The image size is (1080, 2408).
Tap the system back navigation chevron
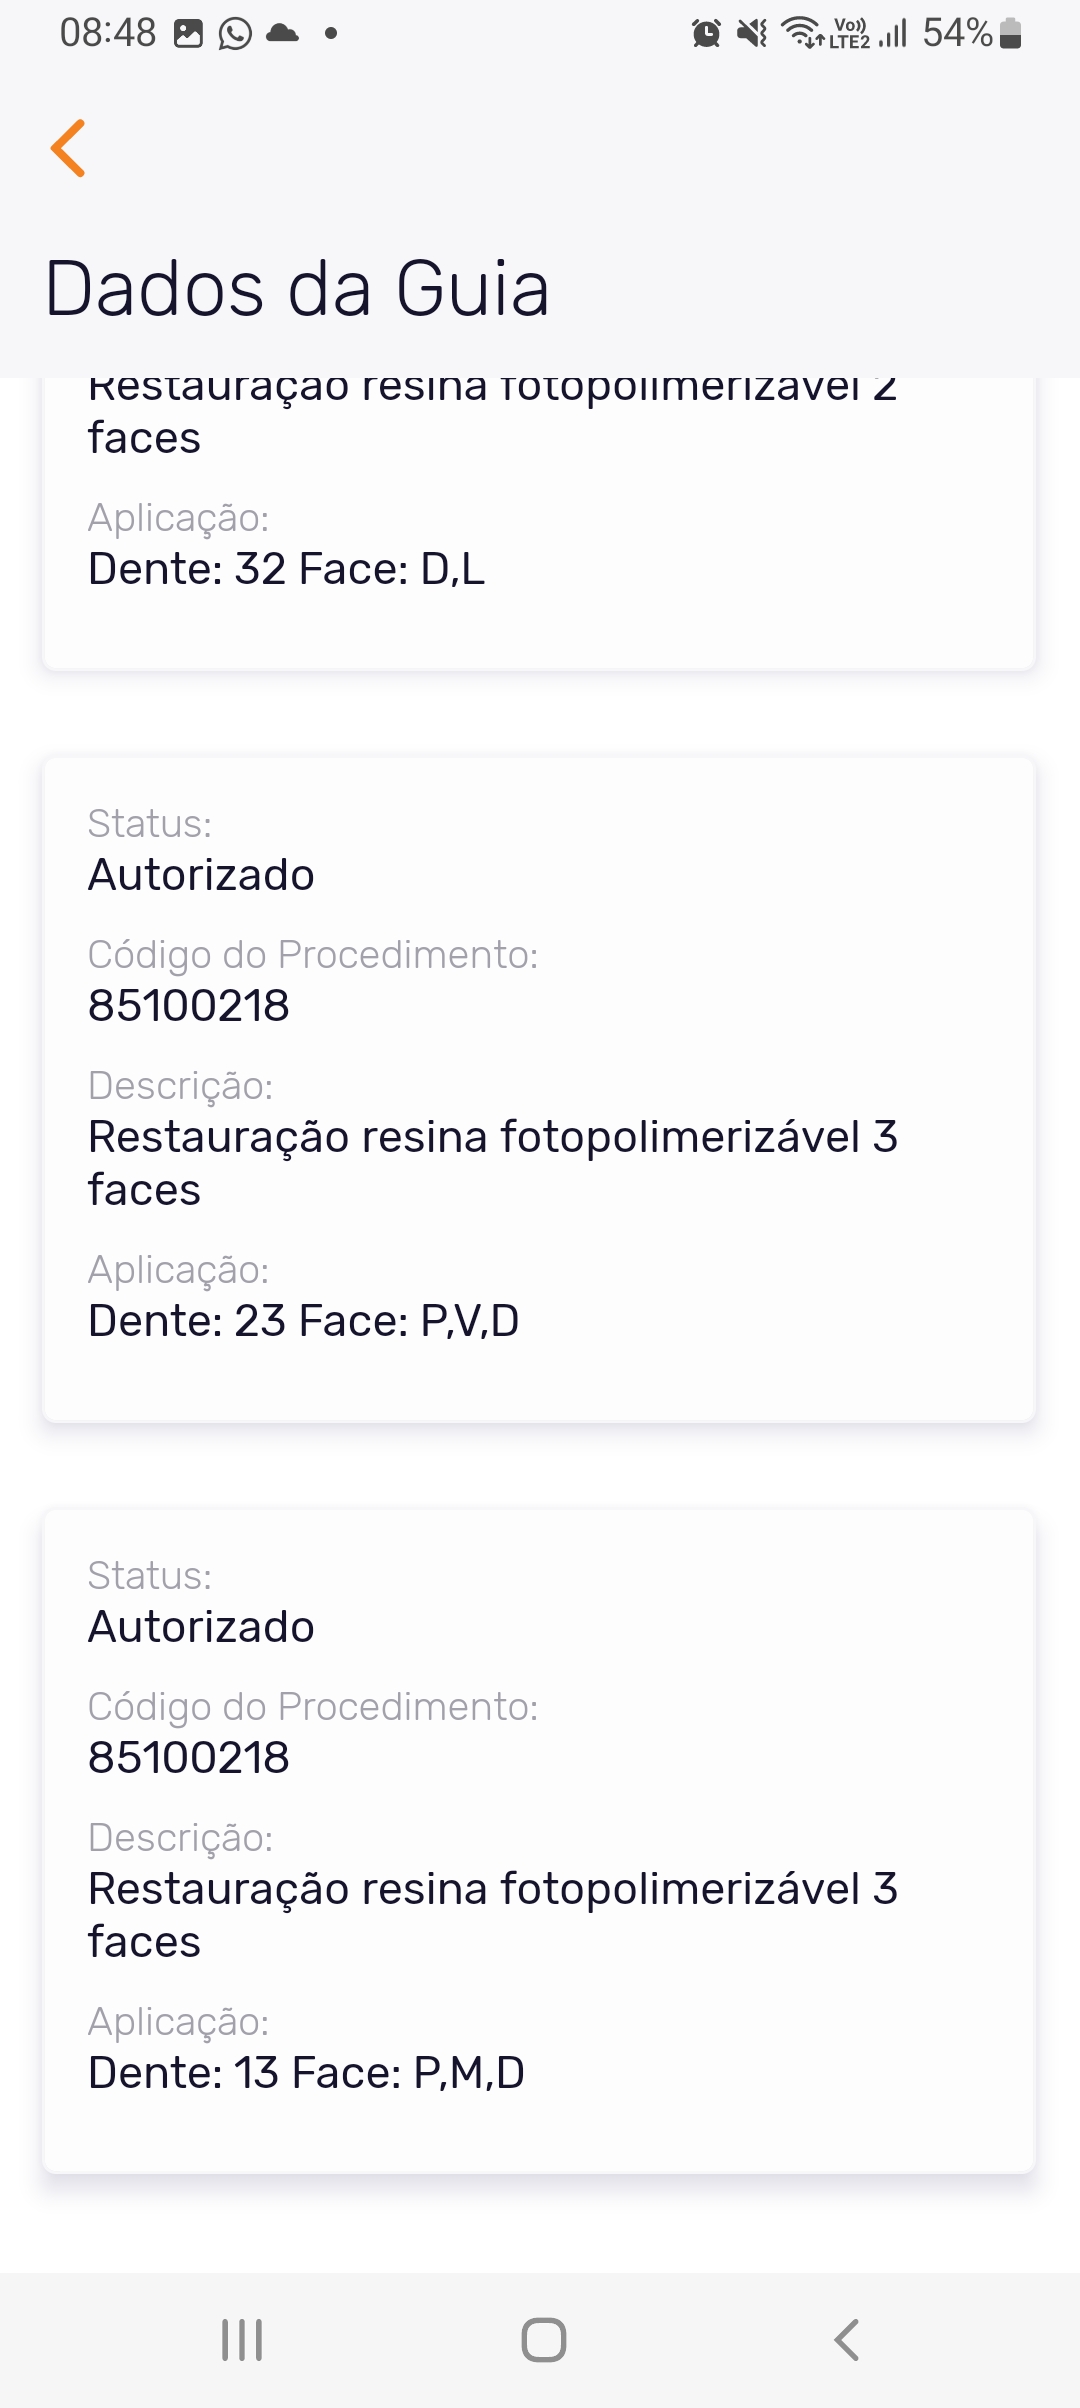coord(846,2340)
